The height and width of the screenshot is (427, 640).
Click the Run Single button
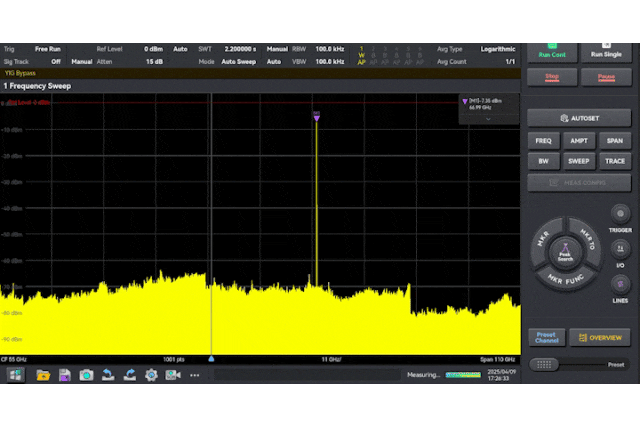point(606,53)
